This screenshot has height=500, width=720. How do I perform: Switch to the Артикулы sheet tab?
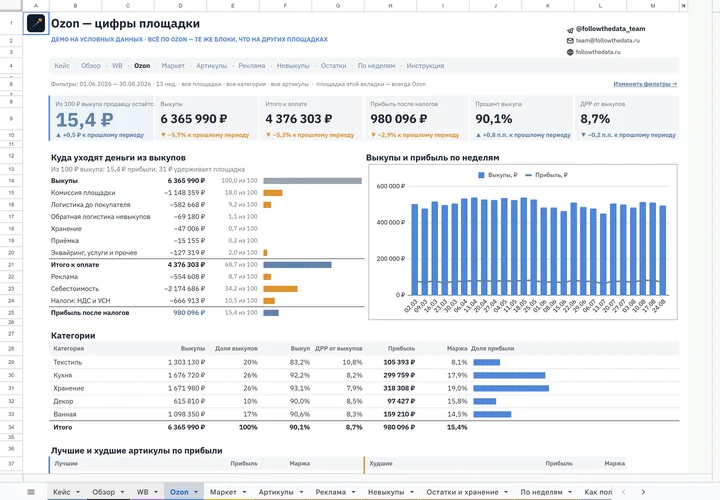coord(276,492)
